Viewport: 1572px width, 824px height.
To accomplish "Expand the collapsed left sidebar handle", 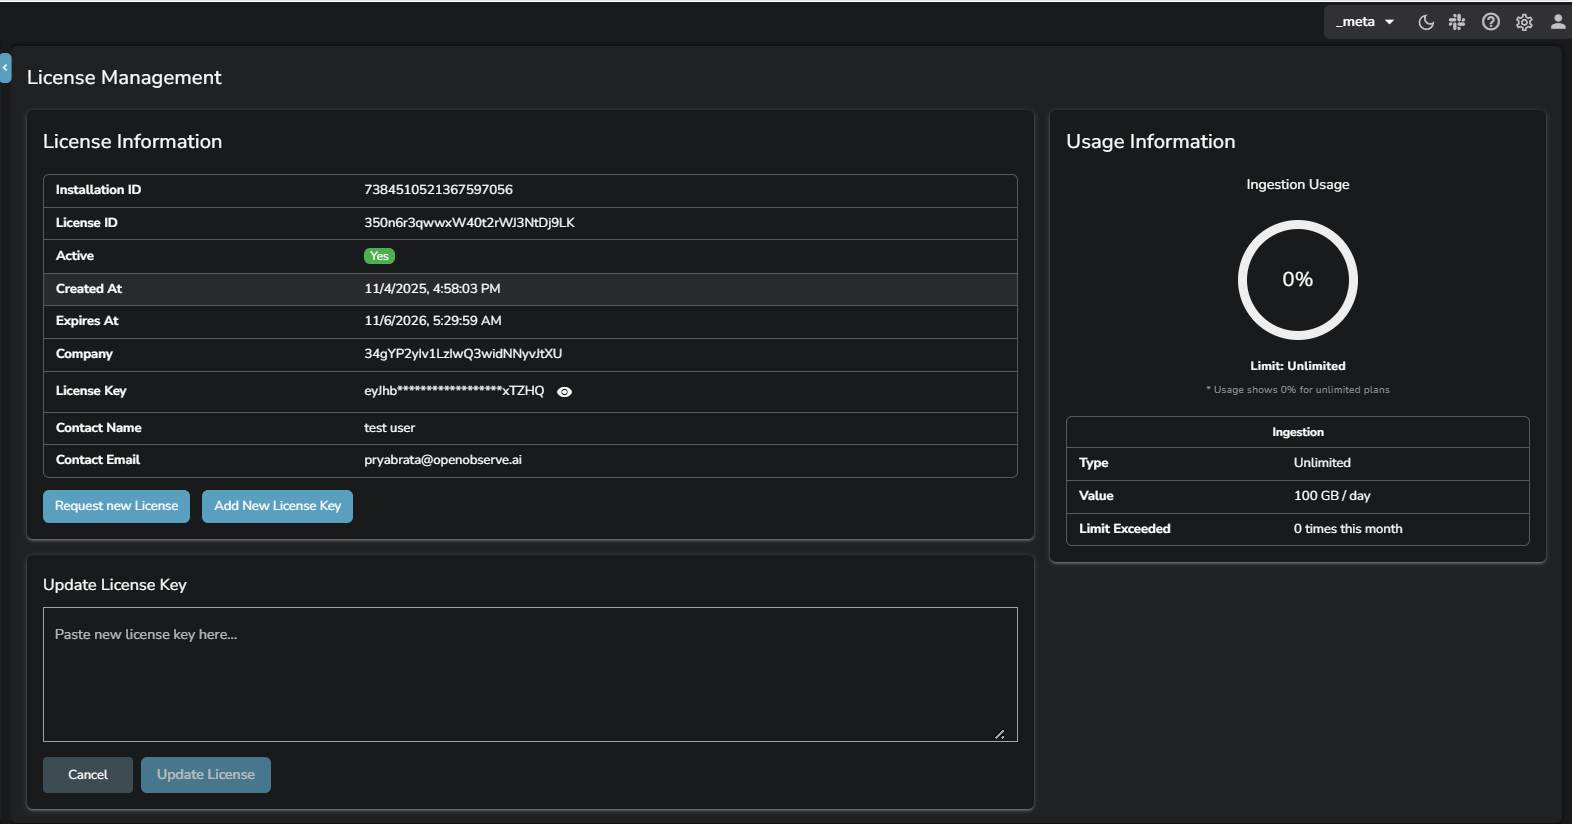I will click(5, 68).
